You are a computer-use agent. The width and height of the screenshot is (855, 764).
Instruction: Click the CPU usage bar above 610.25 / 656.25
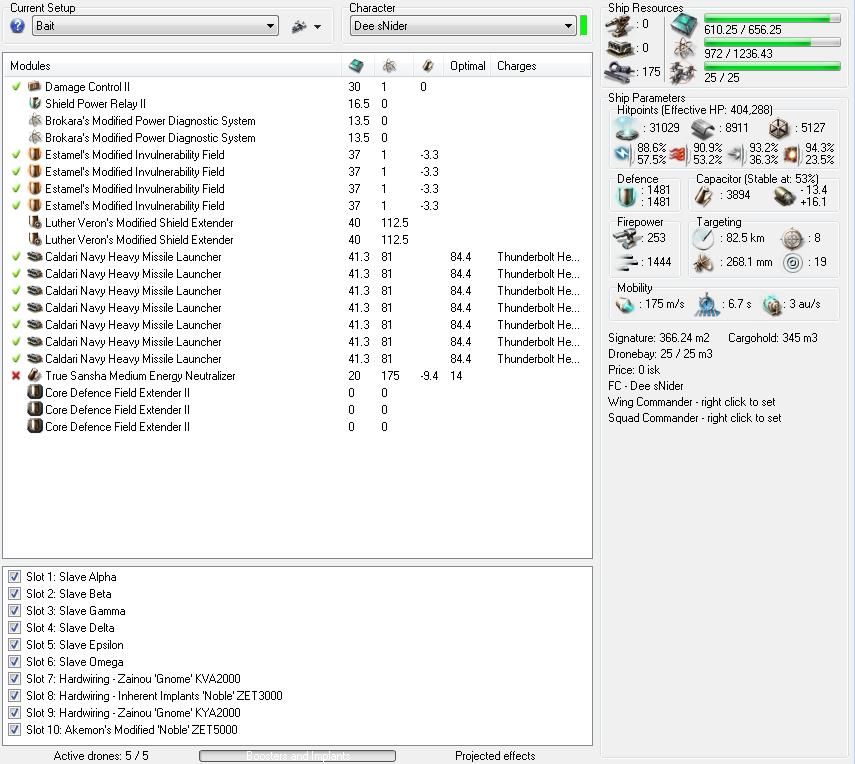pyautogui.click(x=772, y=19)
